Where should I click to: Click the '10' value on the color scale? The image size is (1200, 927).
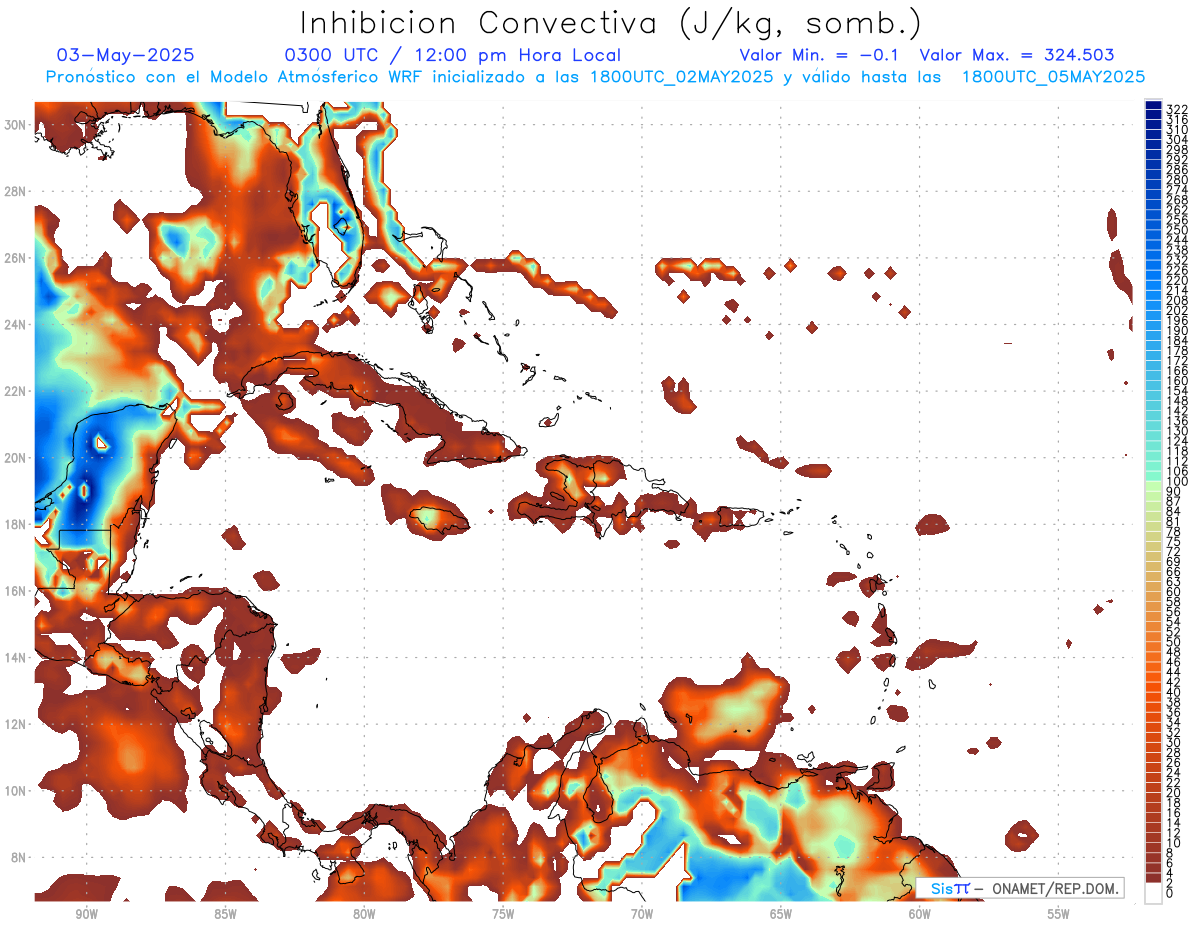click(1174, 843)
